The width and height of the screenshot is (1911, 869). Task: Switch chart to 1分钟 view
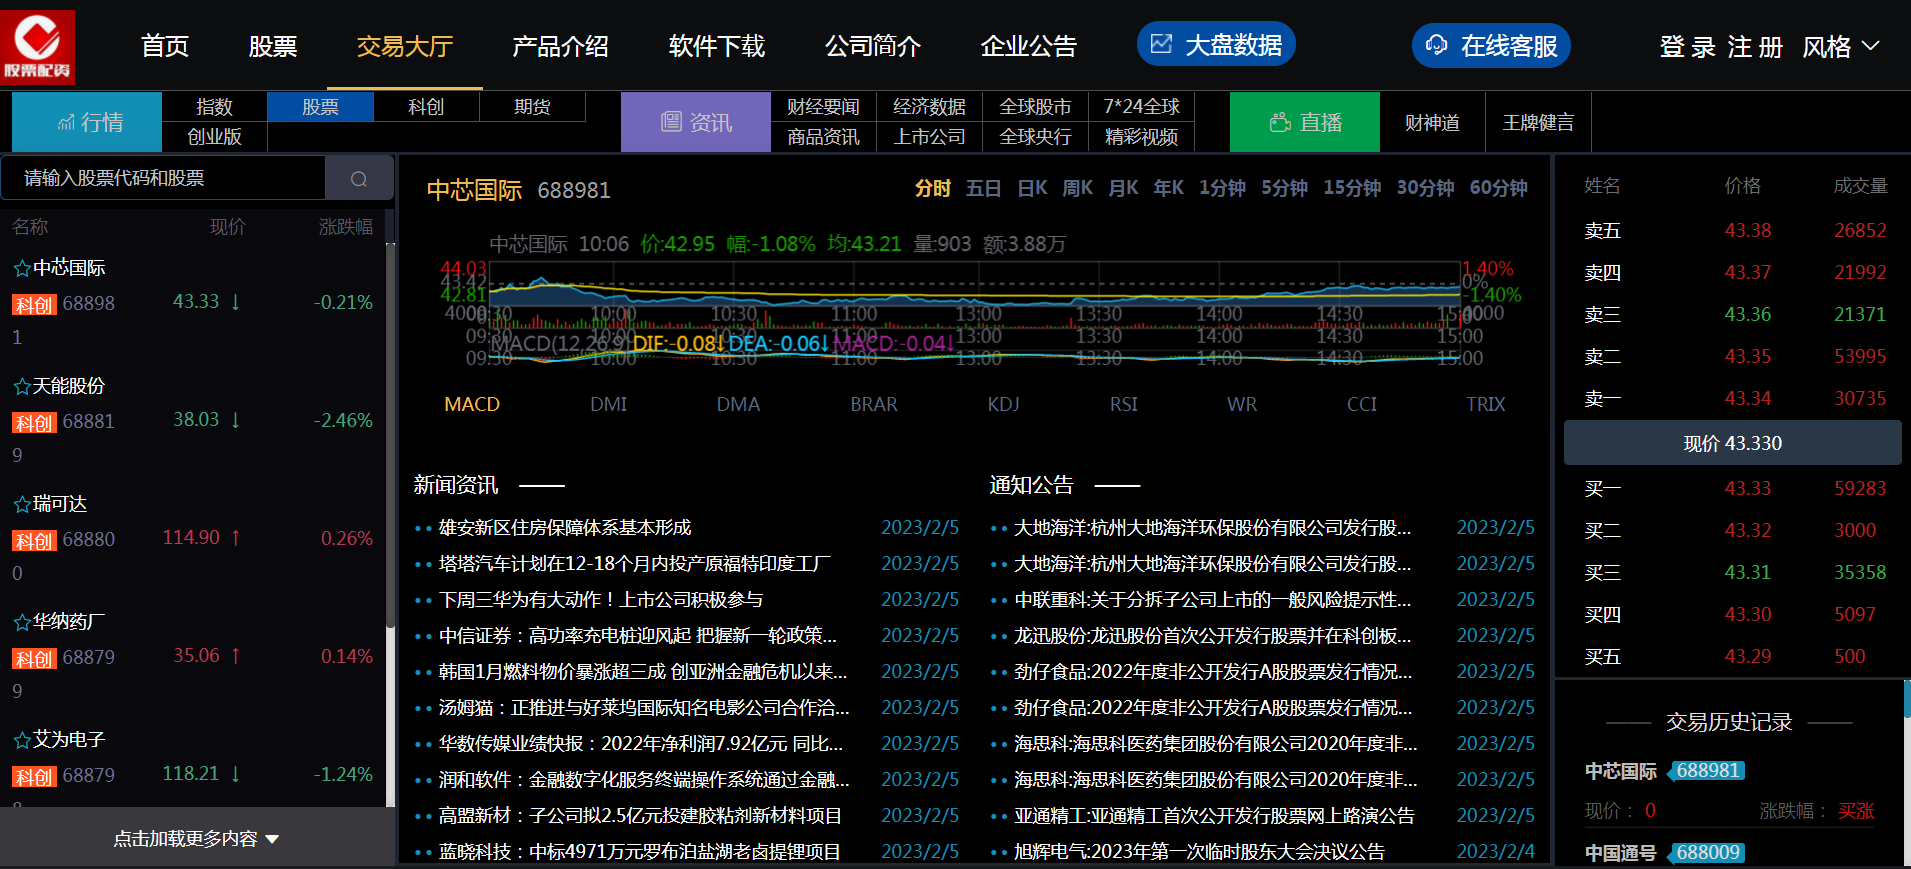pos(1223,188)
